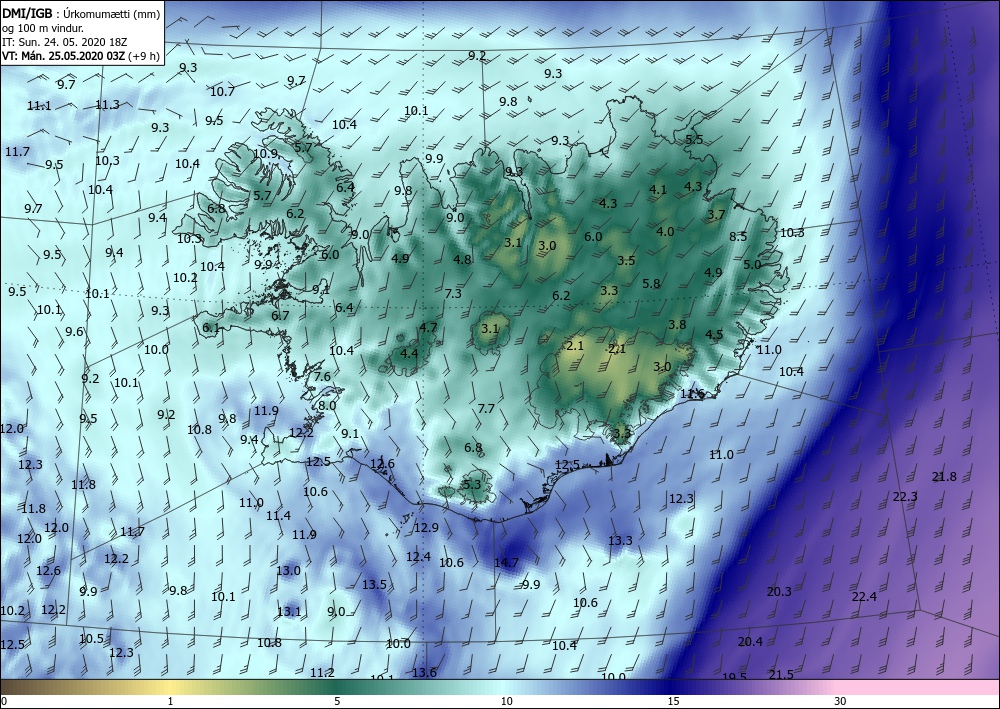Click the '12.9' value at the south coast
The image size is (1000, 709).
coord(426,528)
